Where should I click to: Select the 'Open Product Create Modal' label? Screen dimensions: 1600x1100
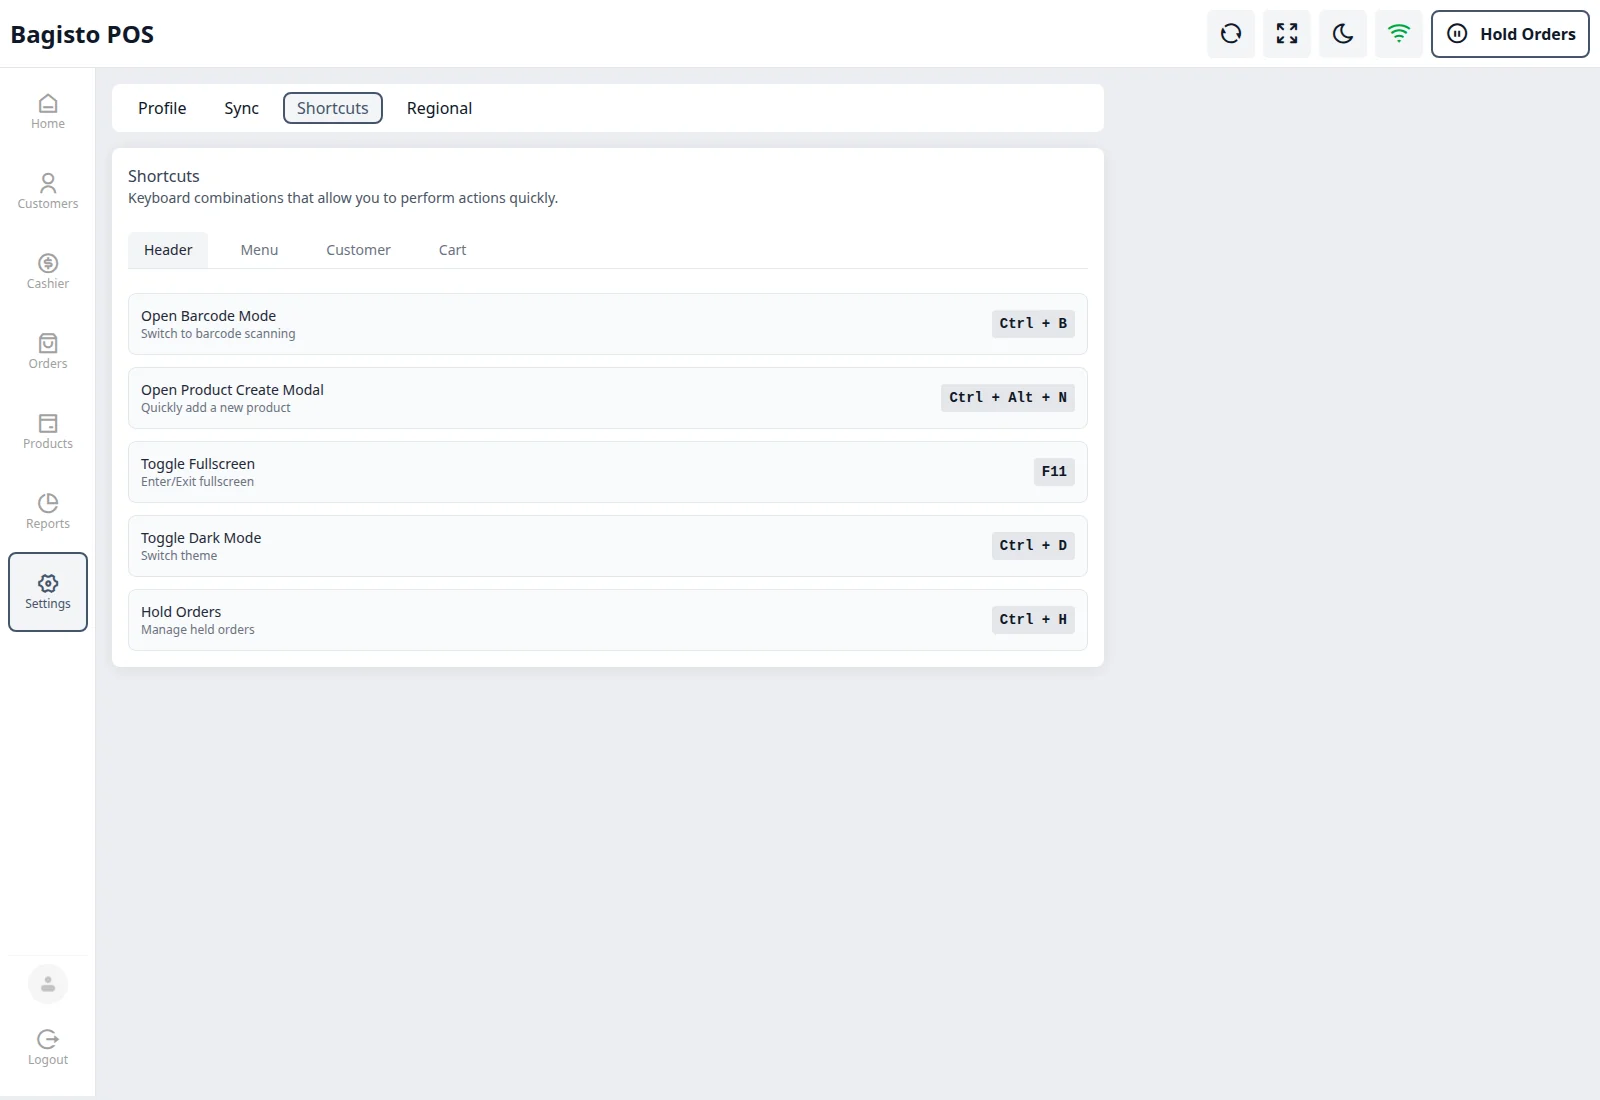(x=232, y=390)
